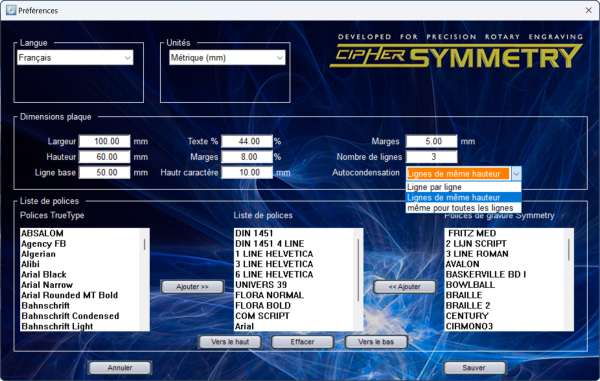
Task: Click the Hautr caractère input field
Action: [247, 173]
